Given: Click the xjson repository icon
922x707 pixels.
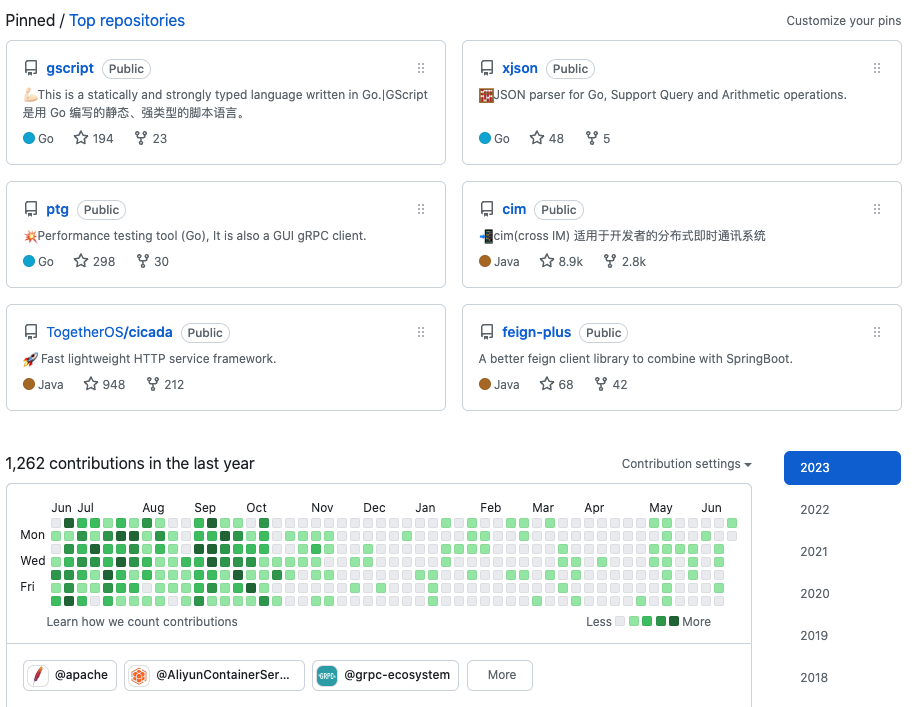Looking at the screenshot, I should 487,68.
